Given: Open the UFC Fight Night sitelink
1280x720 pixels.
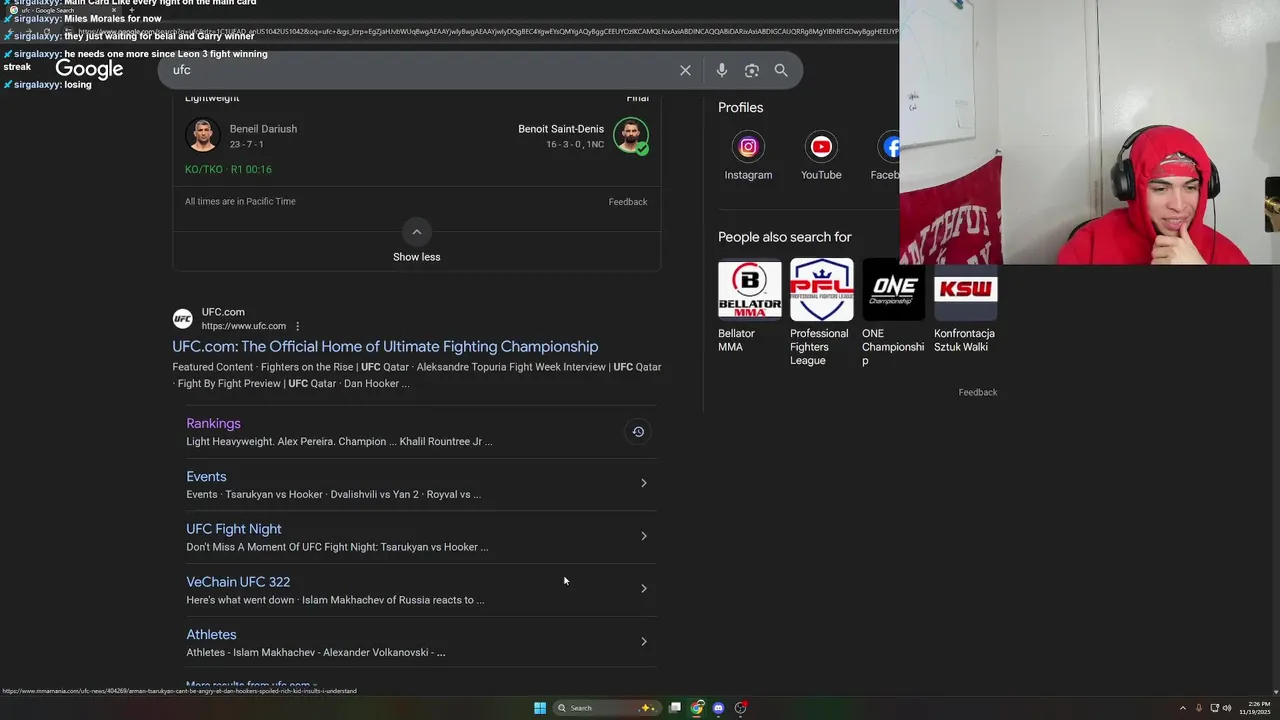Looking at the screenshot, I should click(234, 529).
